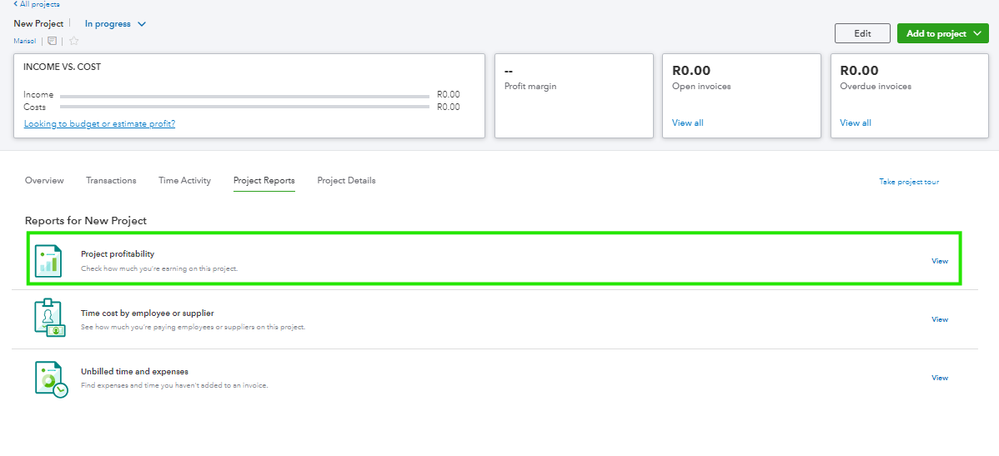View Unbilled time and expenses report
This screenshot has height=456, width=999.
(939, 378)
